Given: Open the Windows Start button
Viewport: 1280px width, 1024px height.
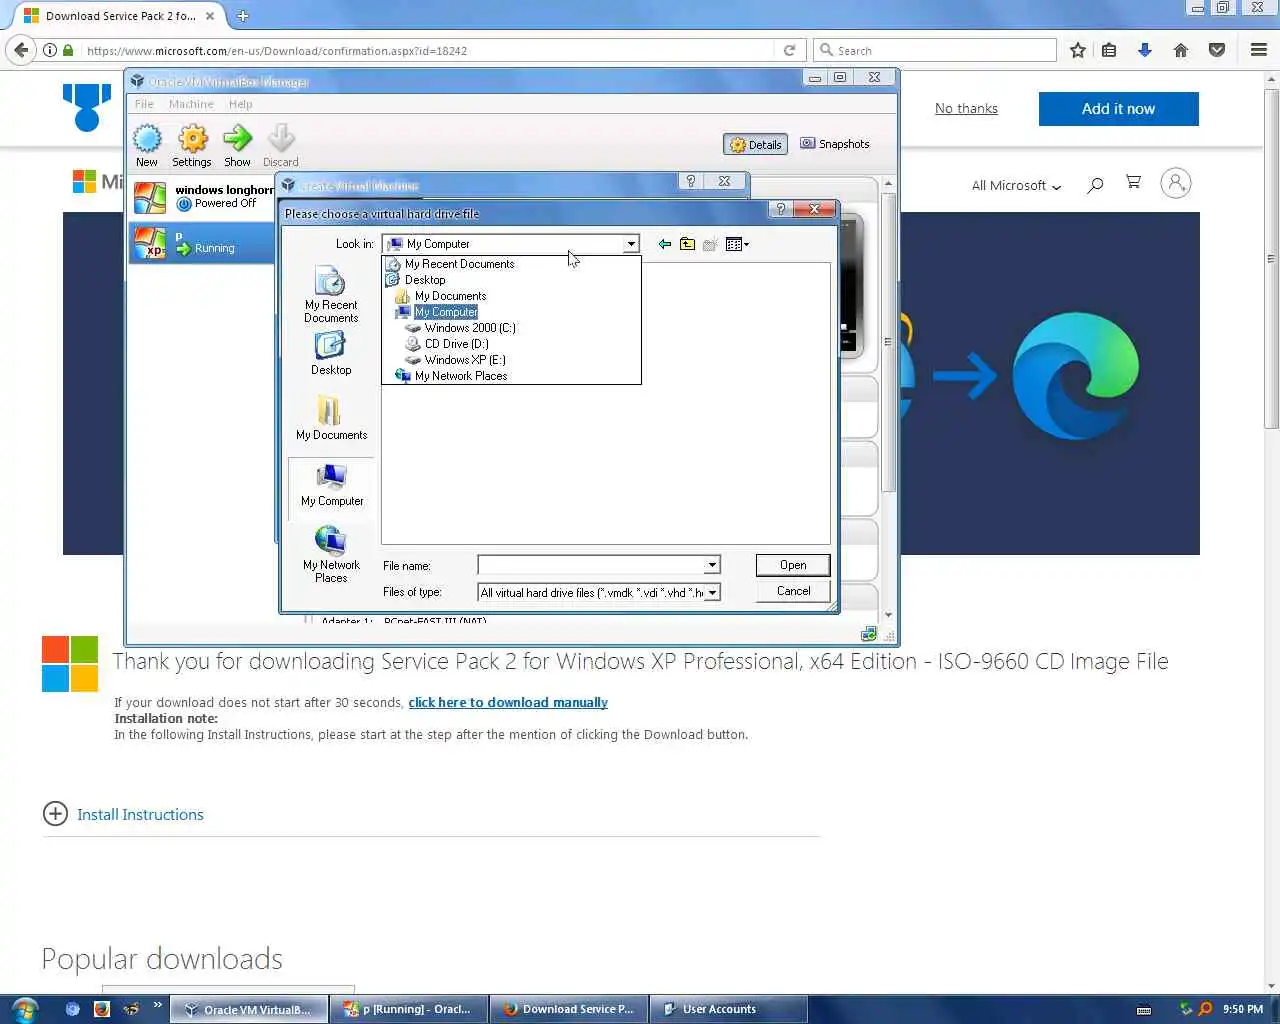Looking at the screenshot, I should pos(24,1009).
